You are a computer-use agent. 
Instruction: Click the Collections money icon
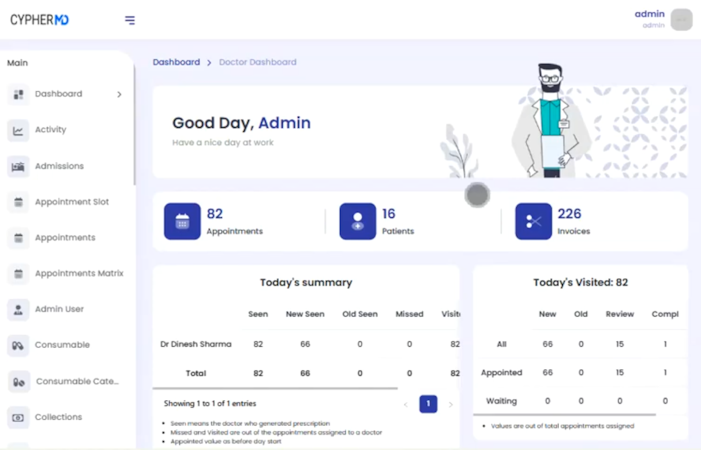pos(18,417)
